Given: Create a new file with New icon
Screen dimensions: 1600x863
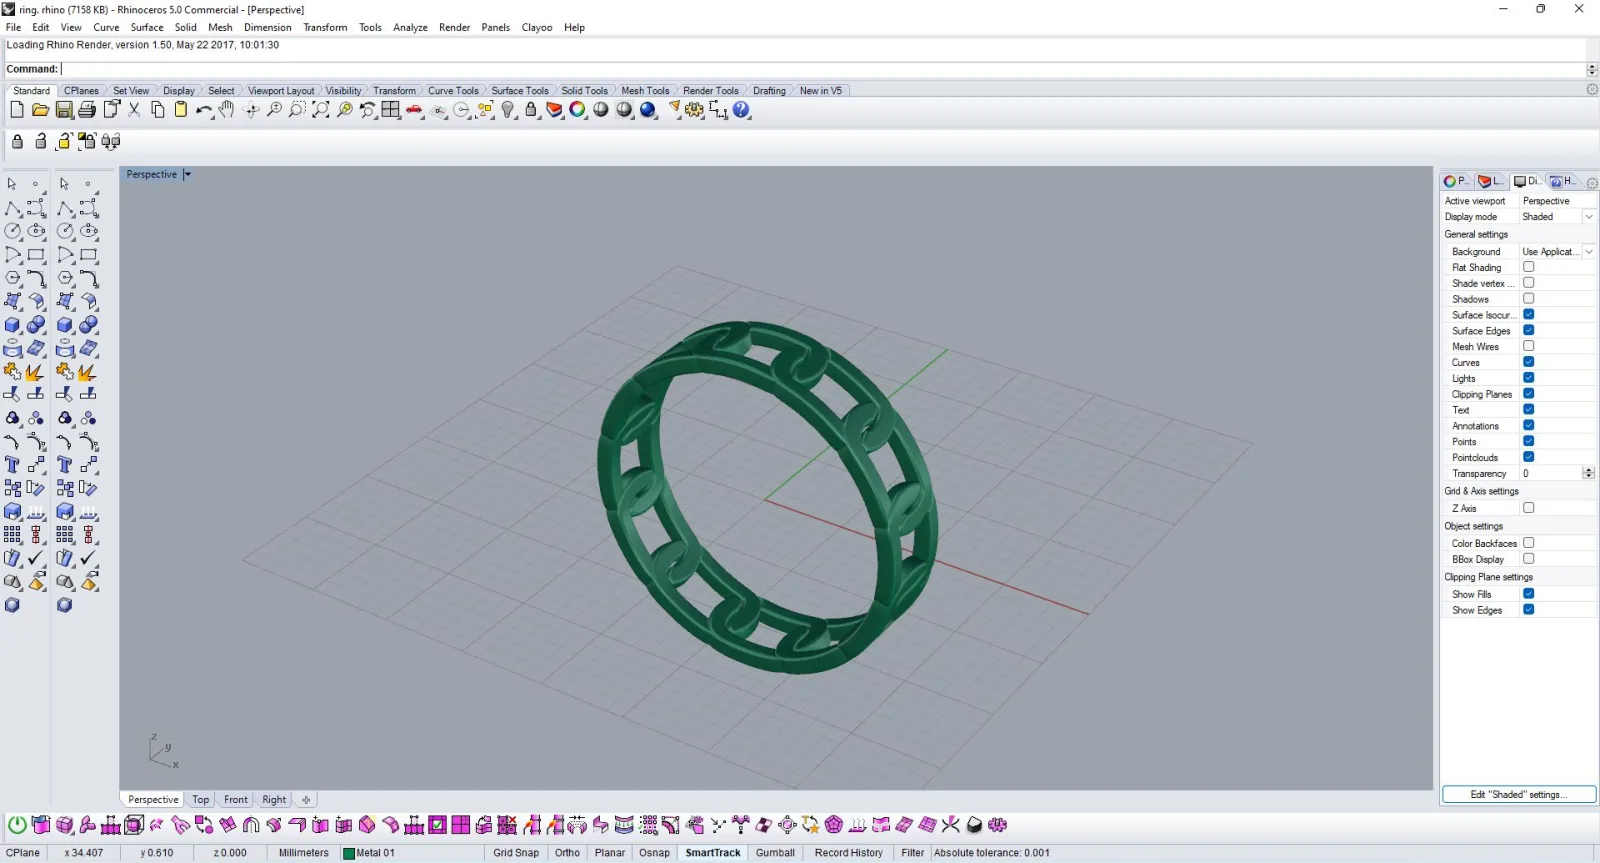Looking at the screenshot, I should [17, 110].
